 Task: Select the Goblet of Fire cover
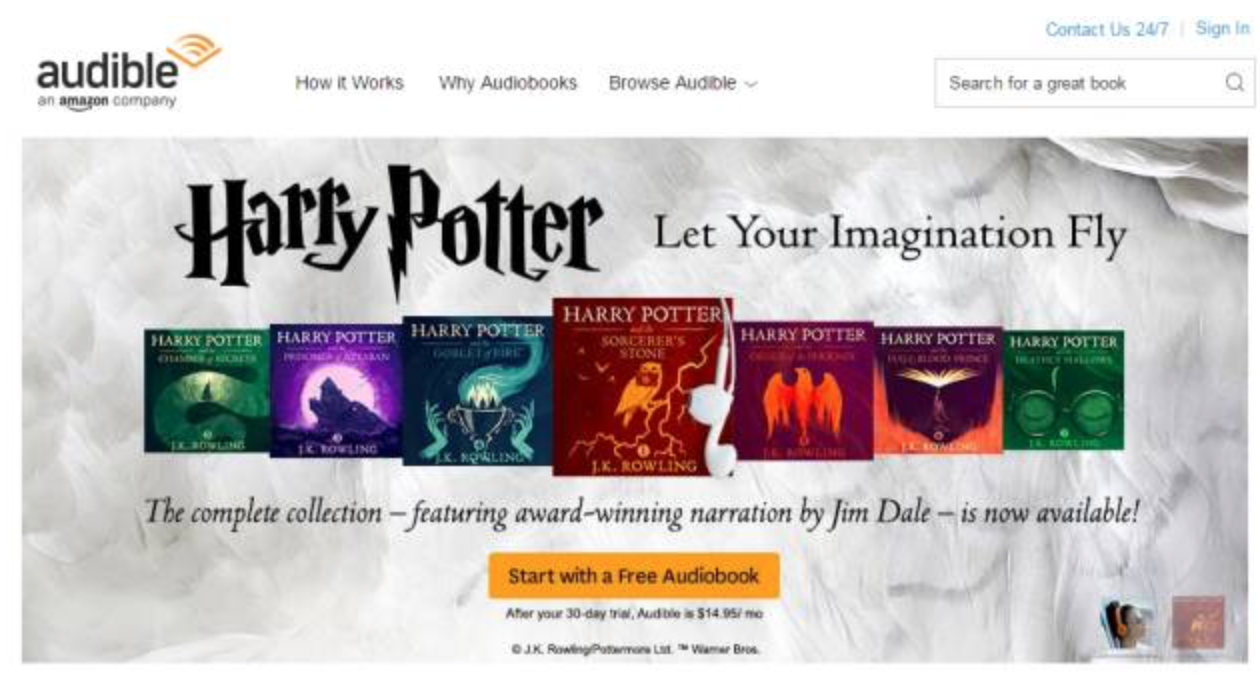tap(477, 391)
